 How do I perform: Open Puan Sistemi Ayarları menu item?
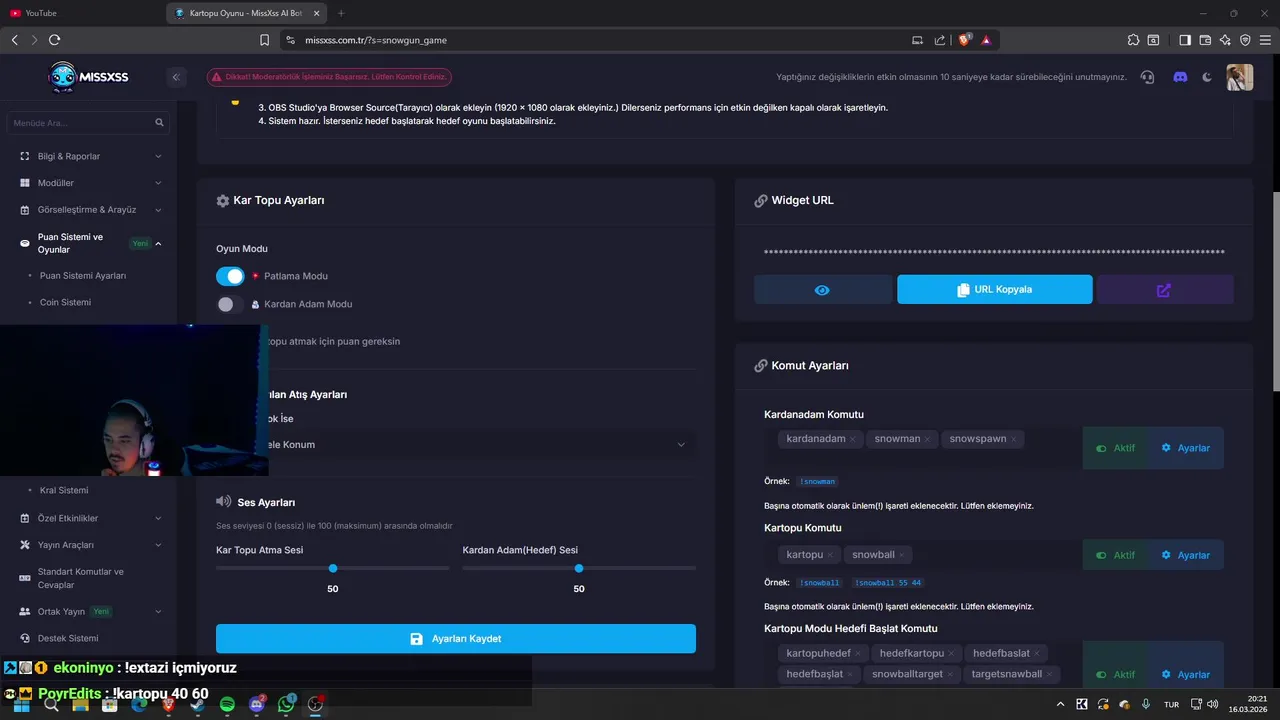(x=83, y=275)
